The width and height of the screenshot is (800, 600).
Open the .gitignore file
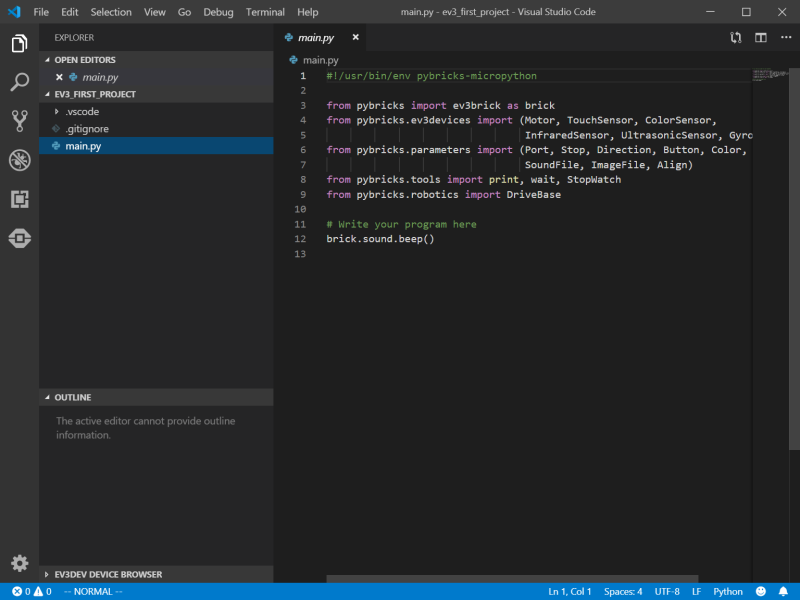(x=156, y=129)
